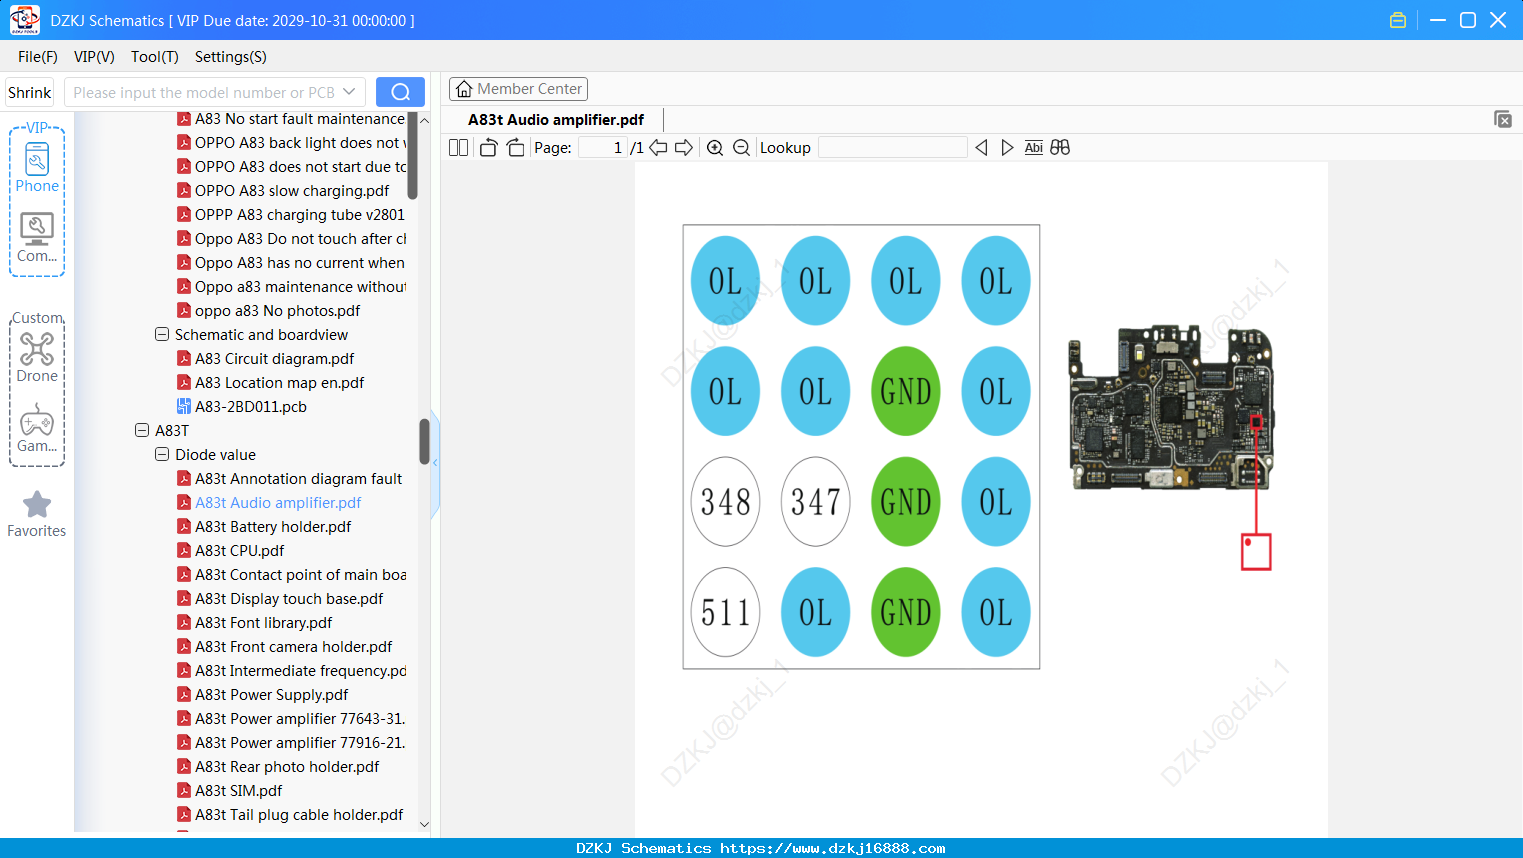
Task: Open A83t SIM.pdf
Action: click(238, 791)
